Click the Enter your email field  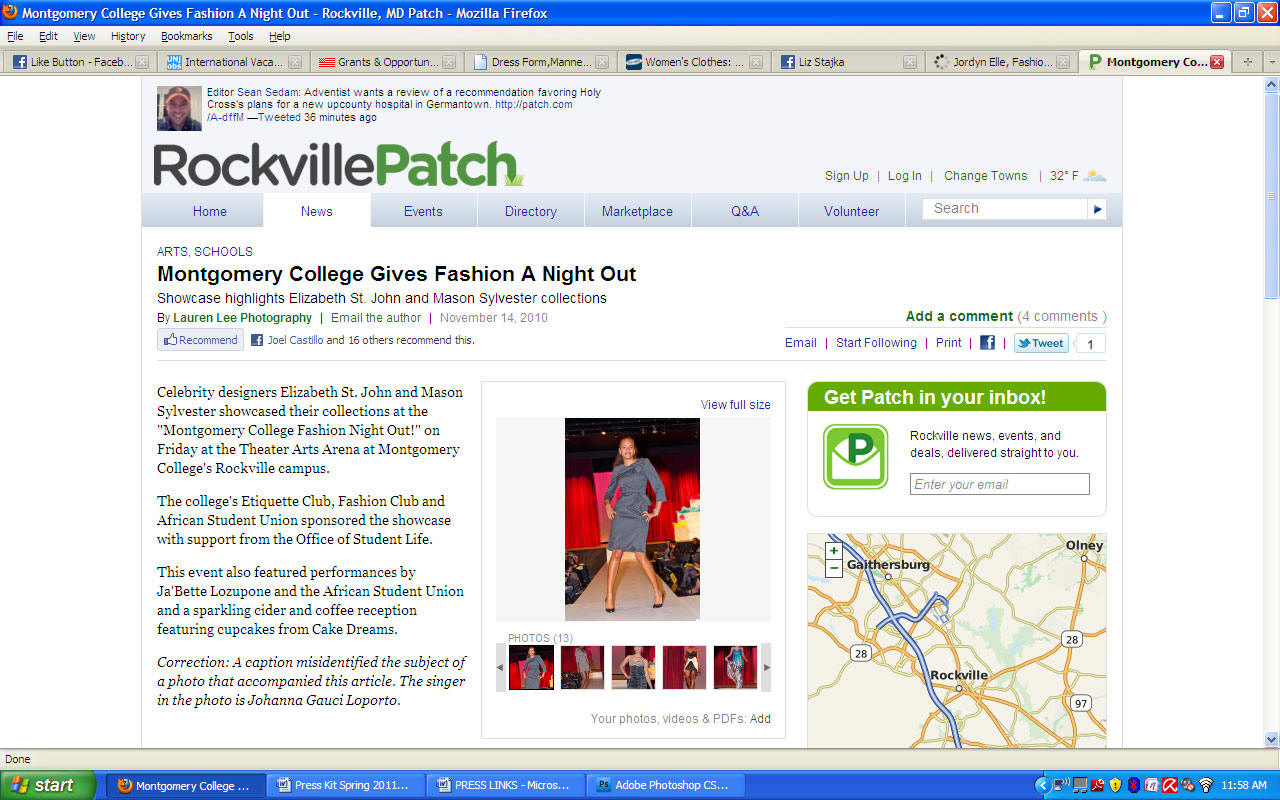pos(1000,484)
